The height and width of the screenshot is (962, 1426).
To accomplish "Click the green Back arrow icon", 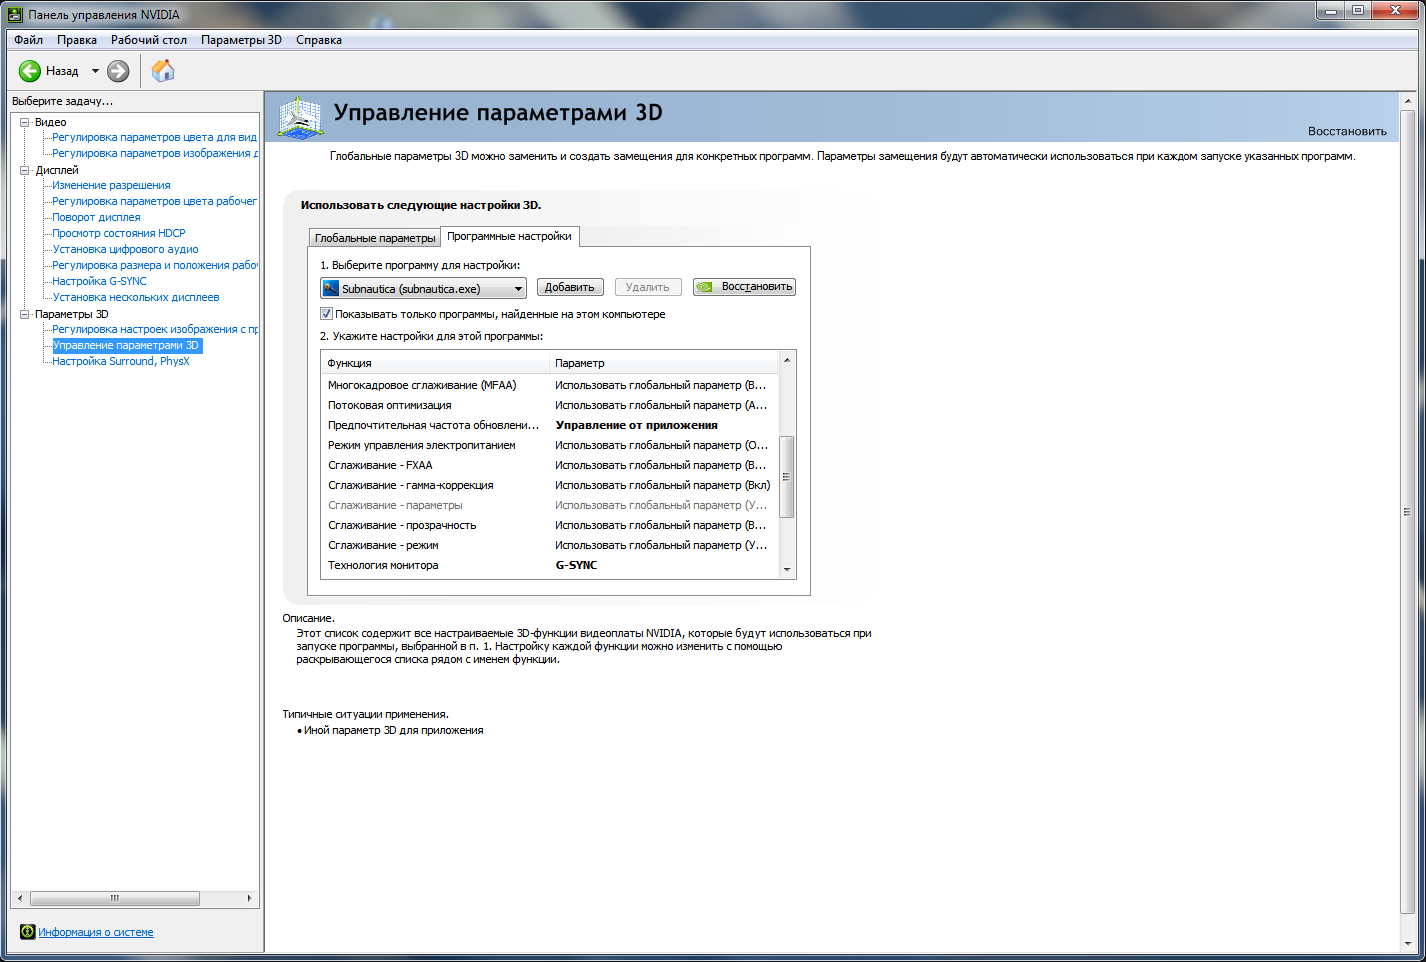I will pyautogui.click(x=30, y=71).
